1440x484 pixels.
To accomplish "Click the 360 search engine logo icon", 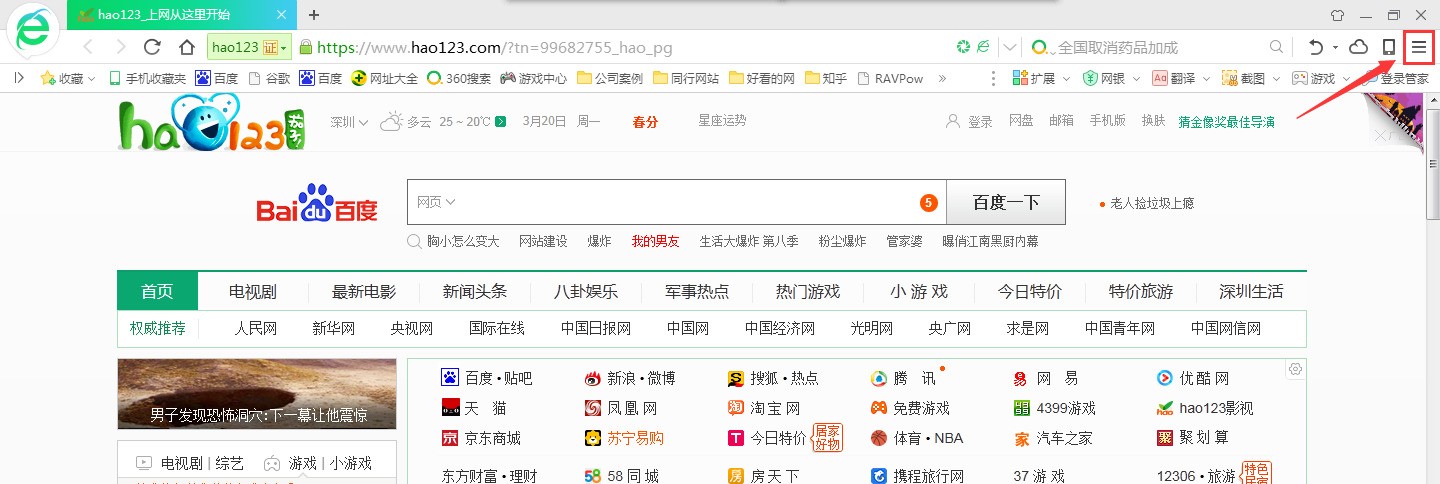I will (x=1040, y=47).
